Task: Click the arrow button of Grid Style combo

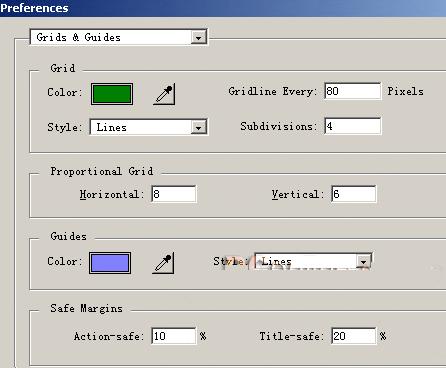Action: [199, 127]
